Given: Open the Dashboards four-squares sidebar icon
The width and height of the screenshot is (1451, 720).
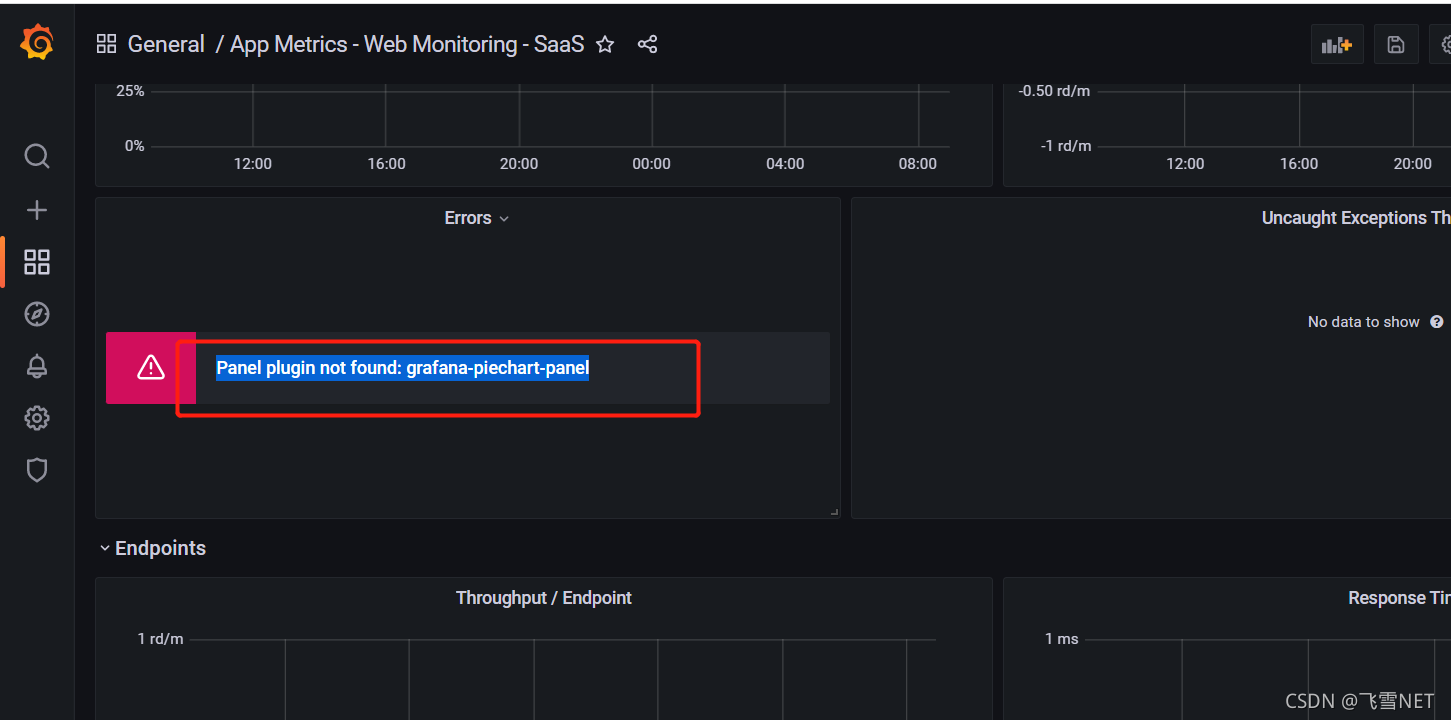Looking at the screenshot, I should point(37,262).
